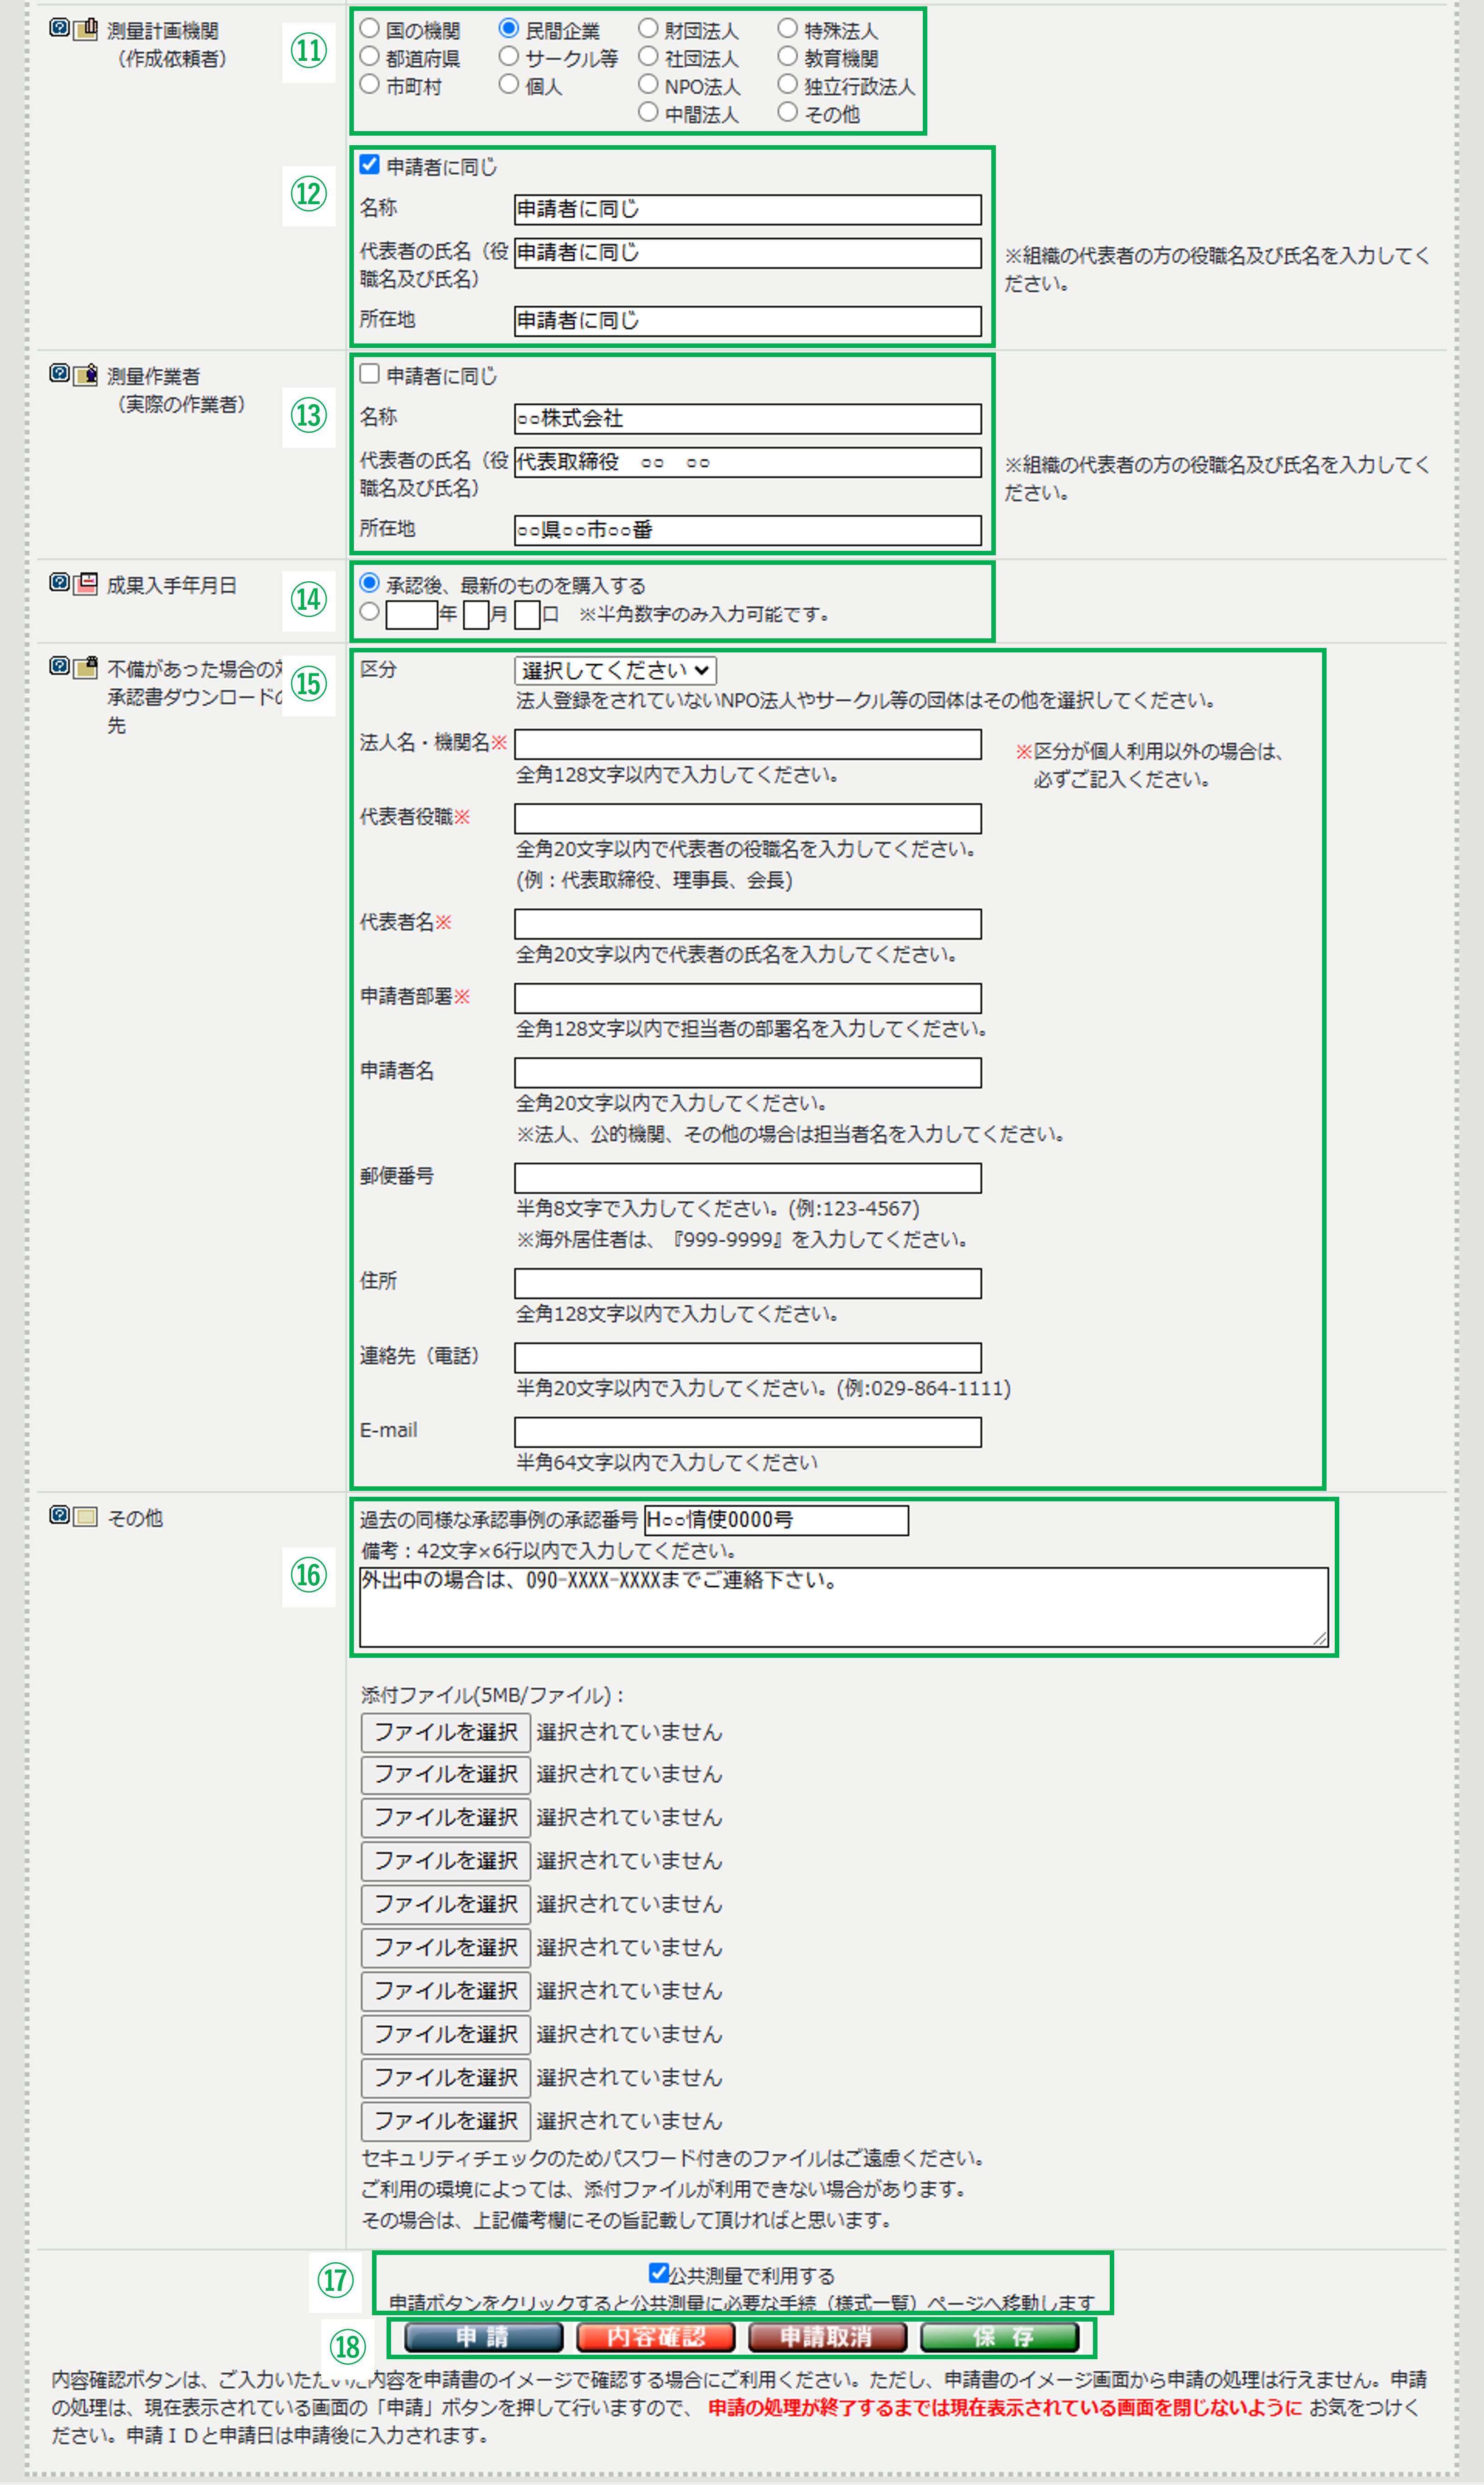The image size is (1484, 2489).
Task: Click the red 内容確認 button
Action: click(x=656, y=2338)
